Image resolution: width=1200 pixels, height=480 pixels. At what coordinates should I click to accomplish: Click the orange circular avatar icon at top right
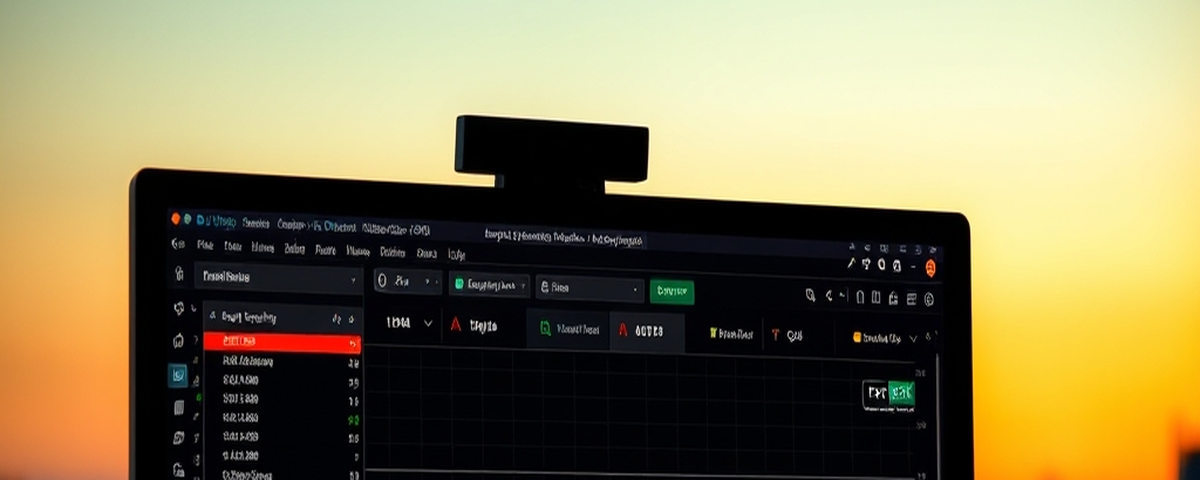930,267
